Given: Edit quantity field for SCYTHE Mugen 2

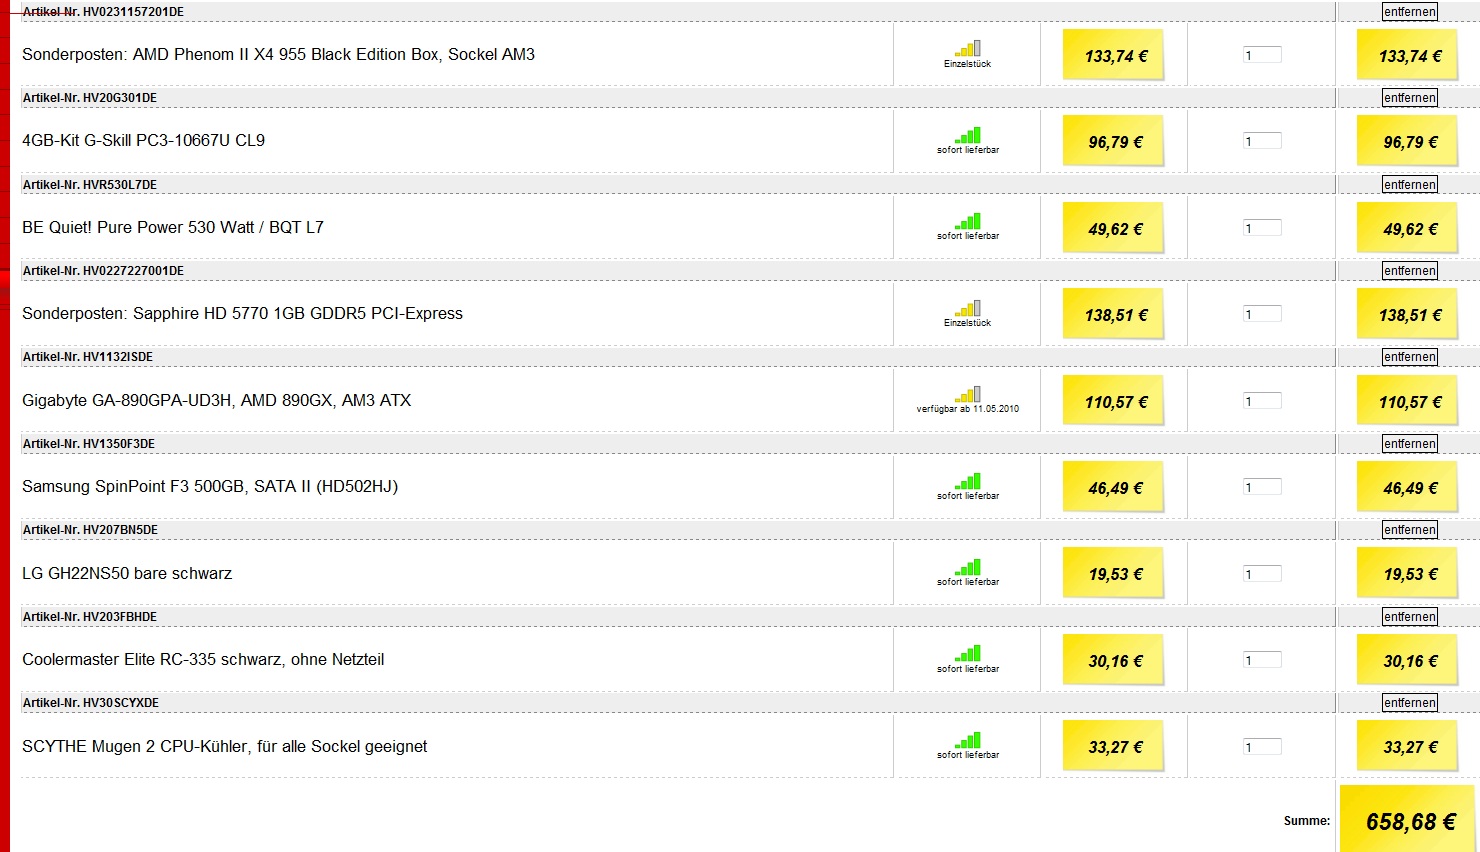Looking at the screenshot, I should click(x=1262, y=747).
